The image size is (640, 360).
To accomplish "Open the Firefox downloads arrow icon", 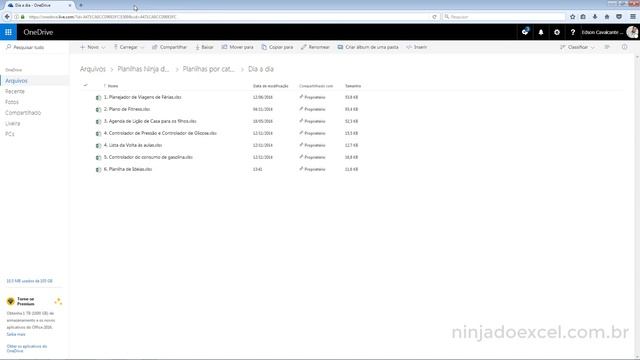I will click(x=595, y=17).
